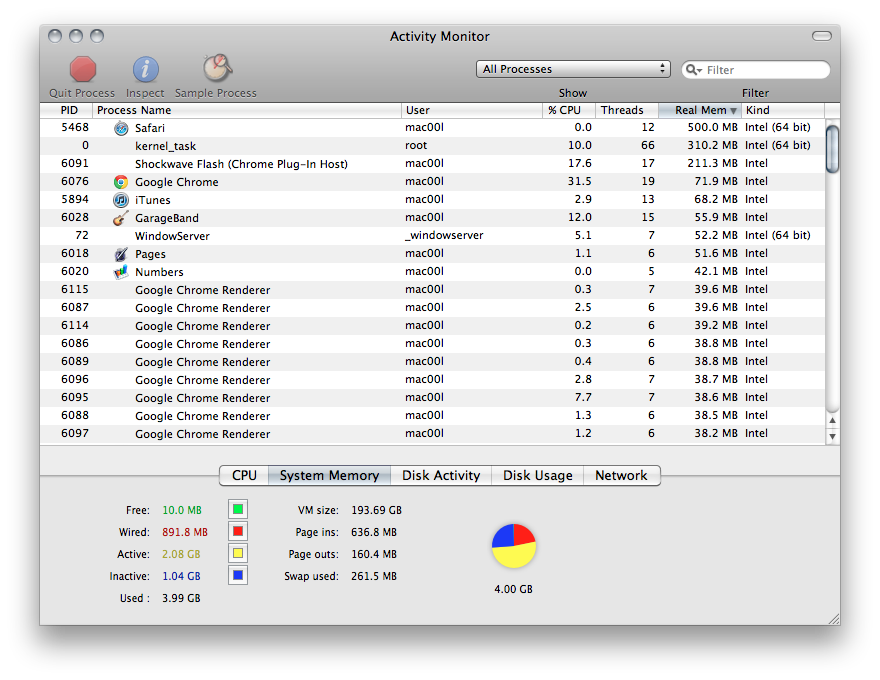880x680 pixels.
Task: Click the magnifier icon in Filter field
Action: [694, 70]
